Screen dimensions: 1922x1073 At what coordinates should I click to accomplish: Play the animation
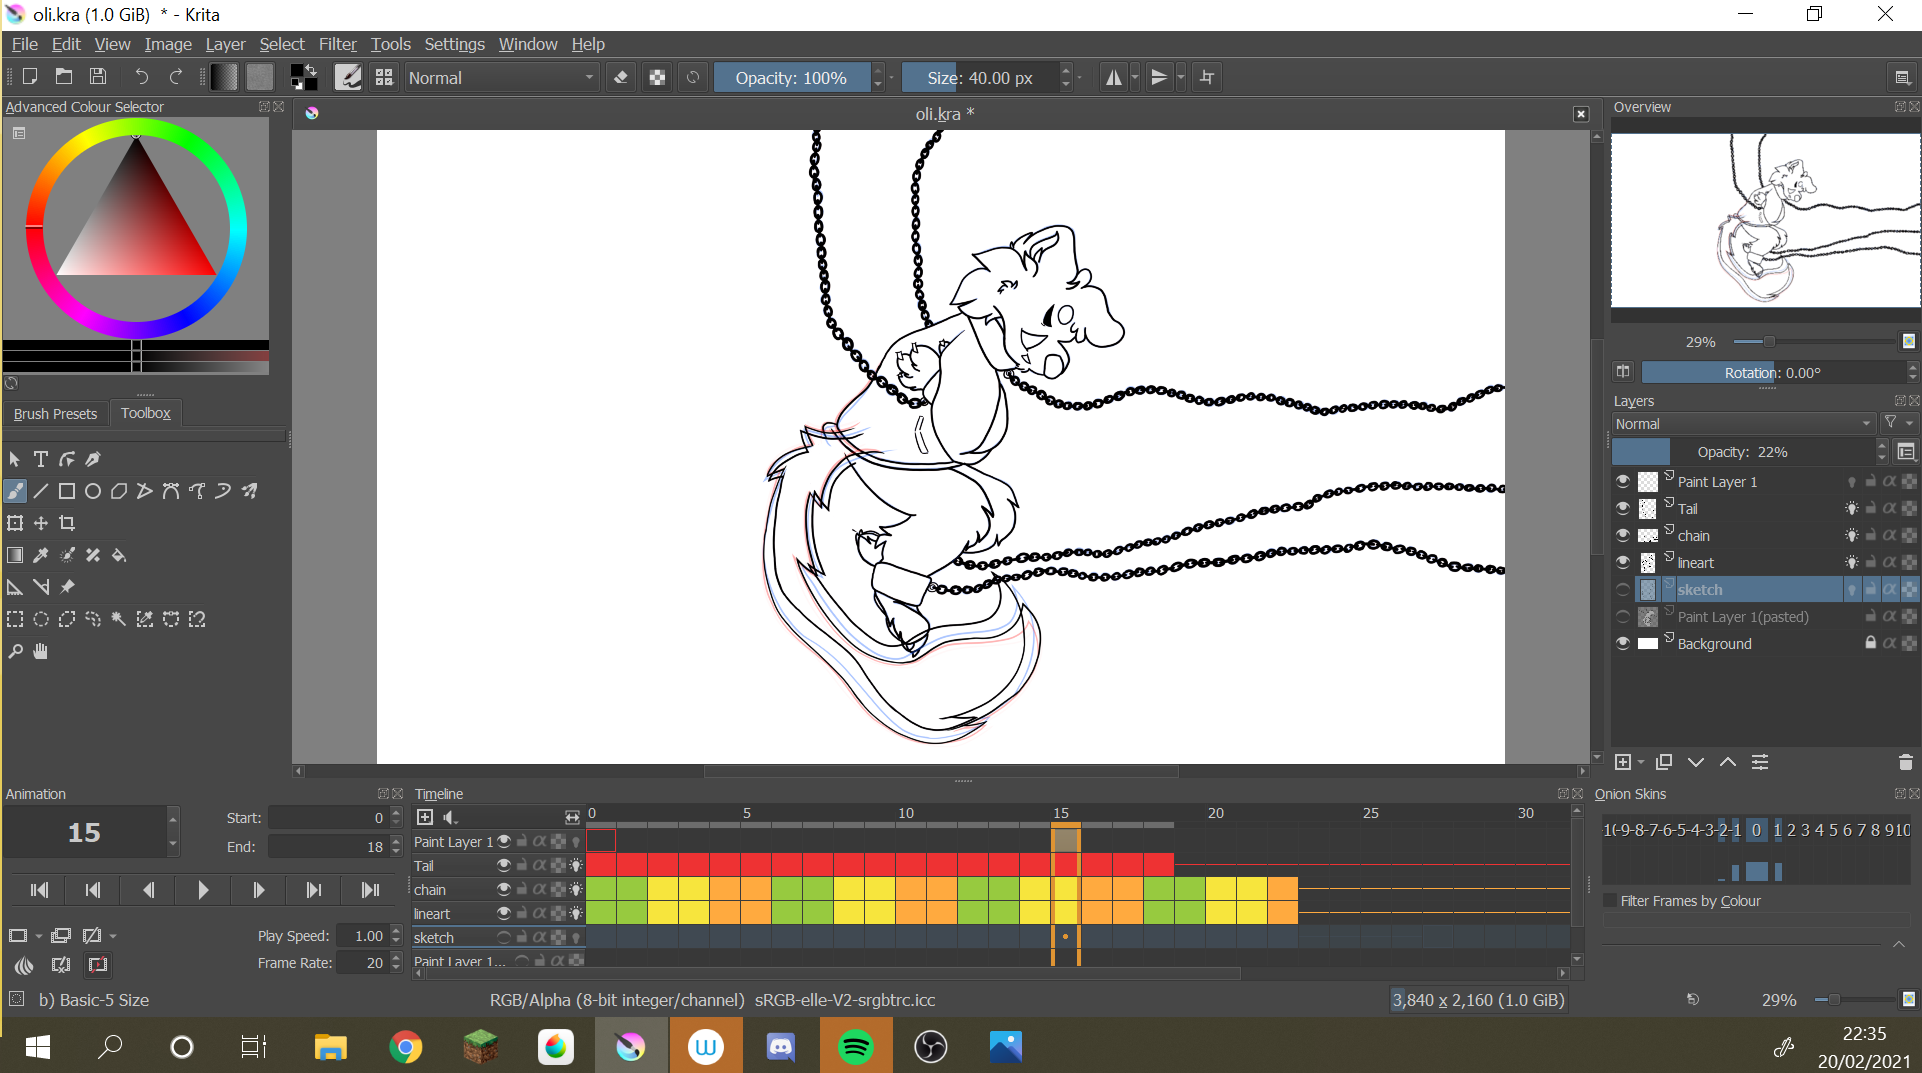[203, 890]
